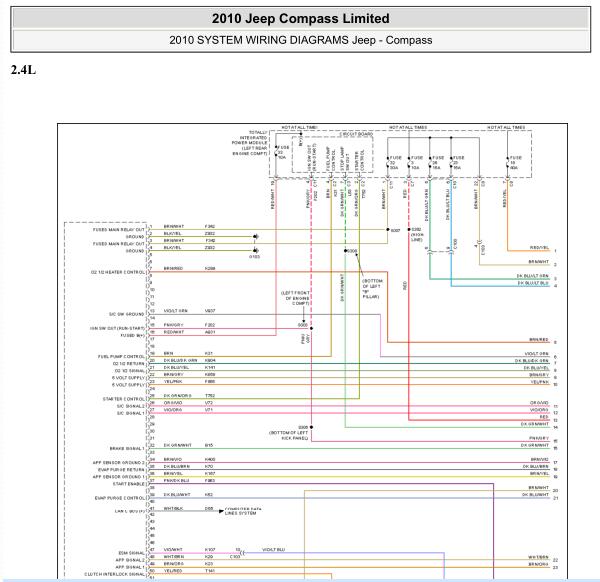Screen dimensions: 600x582
Task: Click the 'APP SENSOR GROUND 2' pin label
Action: [x=119, y=463]
